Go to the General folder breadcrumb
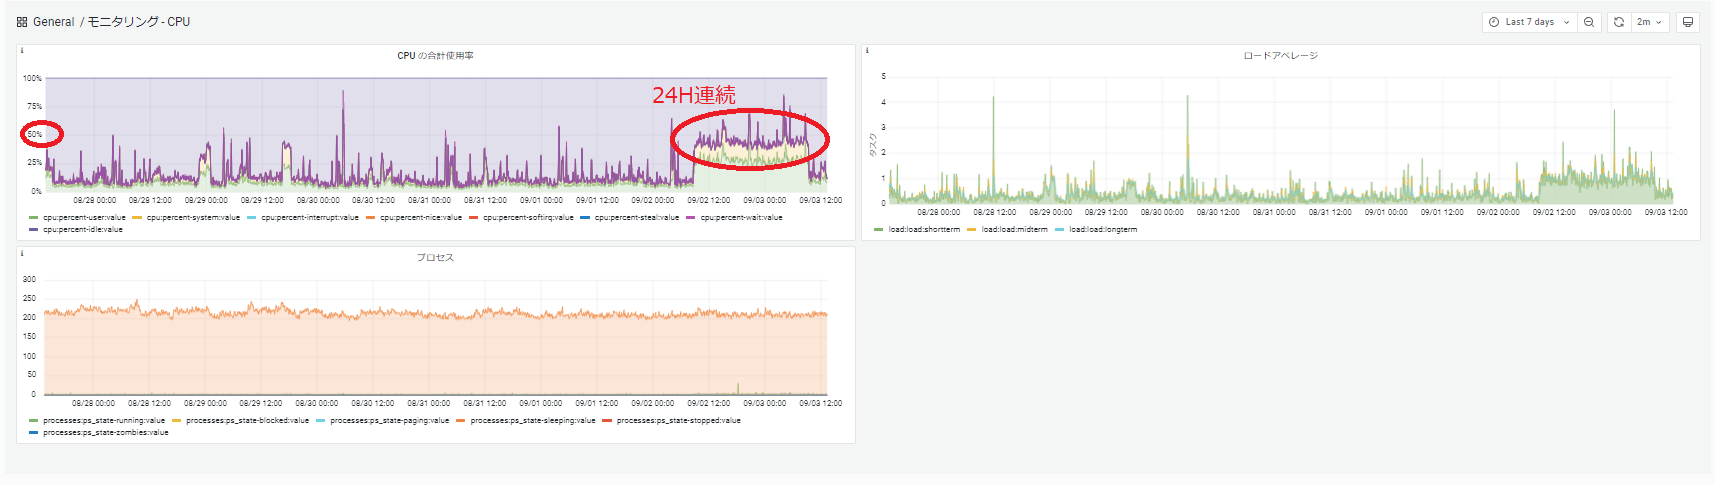1715x485 pixels. click(54, 22)
